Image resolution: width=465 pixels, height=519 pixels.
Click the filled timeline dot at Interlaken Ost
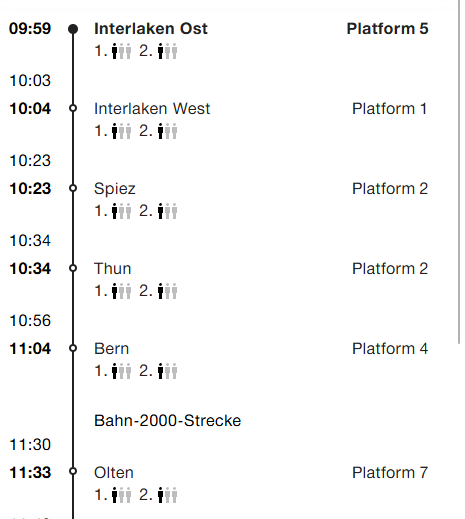[x=73, y=29]
